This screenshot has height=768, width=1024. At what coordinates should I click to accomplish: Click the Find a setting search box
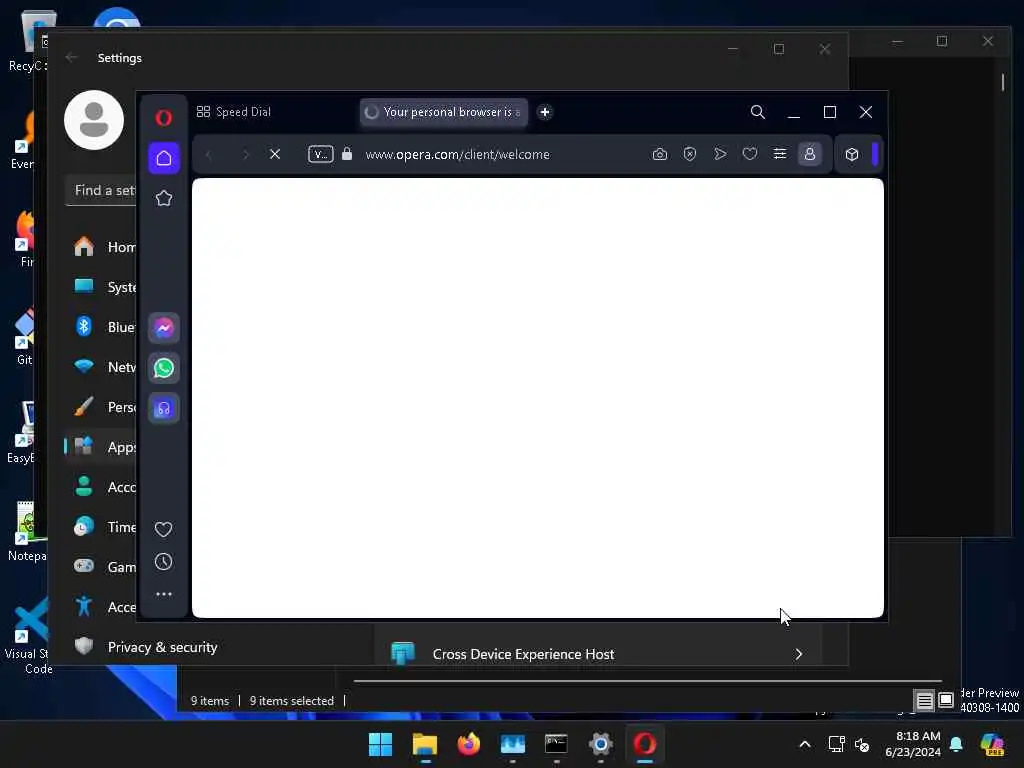(x=101, y=190)
